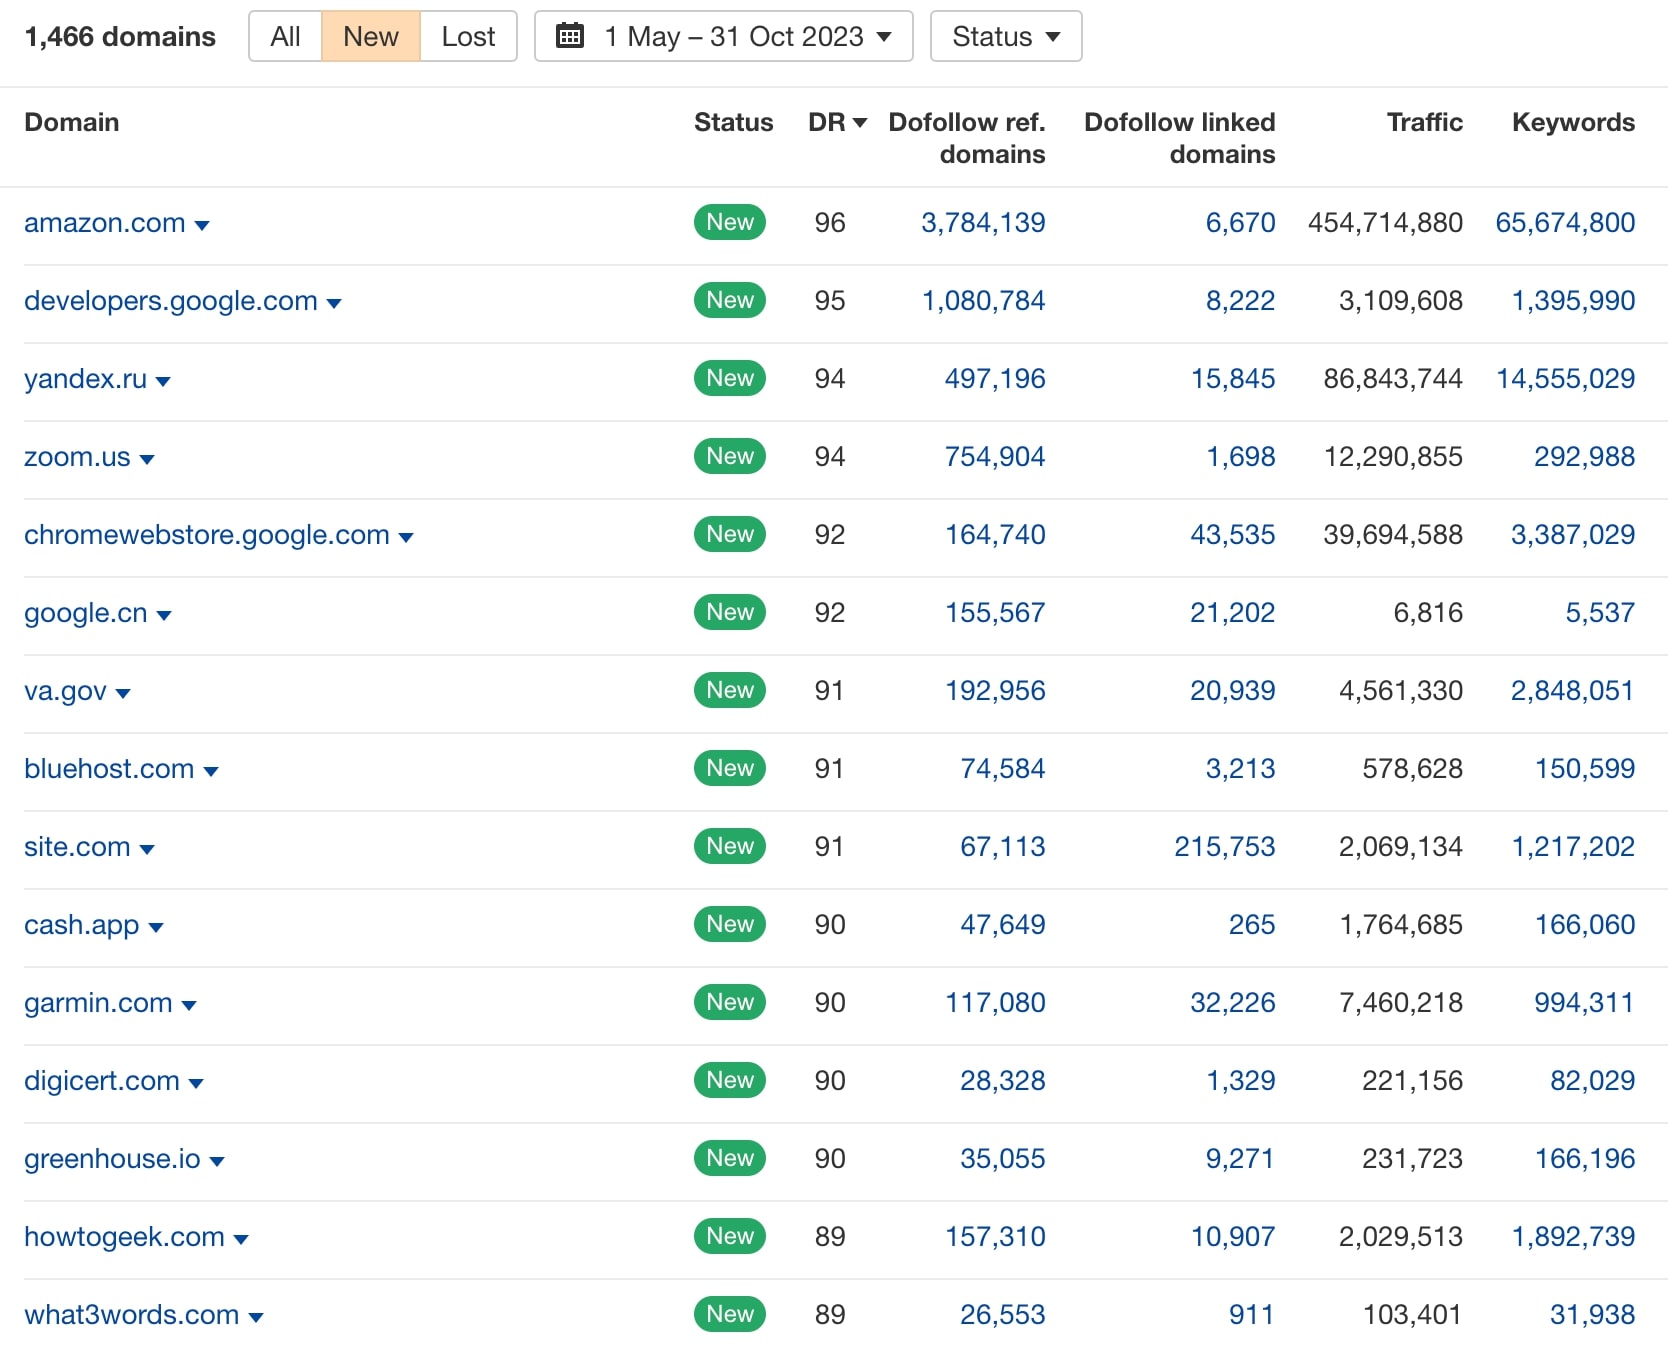Expand the yandex.ru dropdown arrow

(163, 382)
